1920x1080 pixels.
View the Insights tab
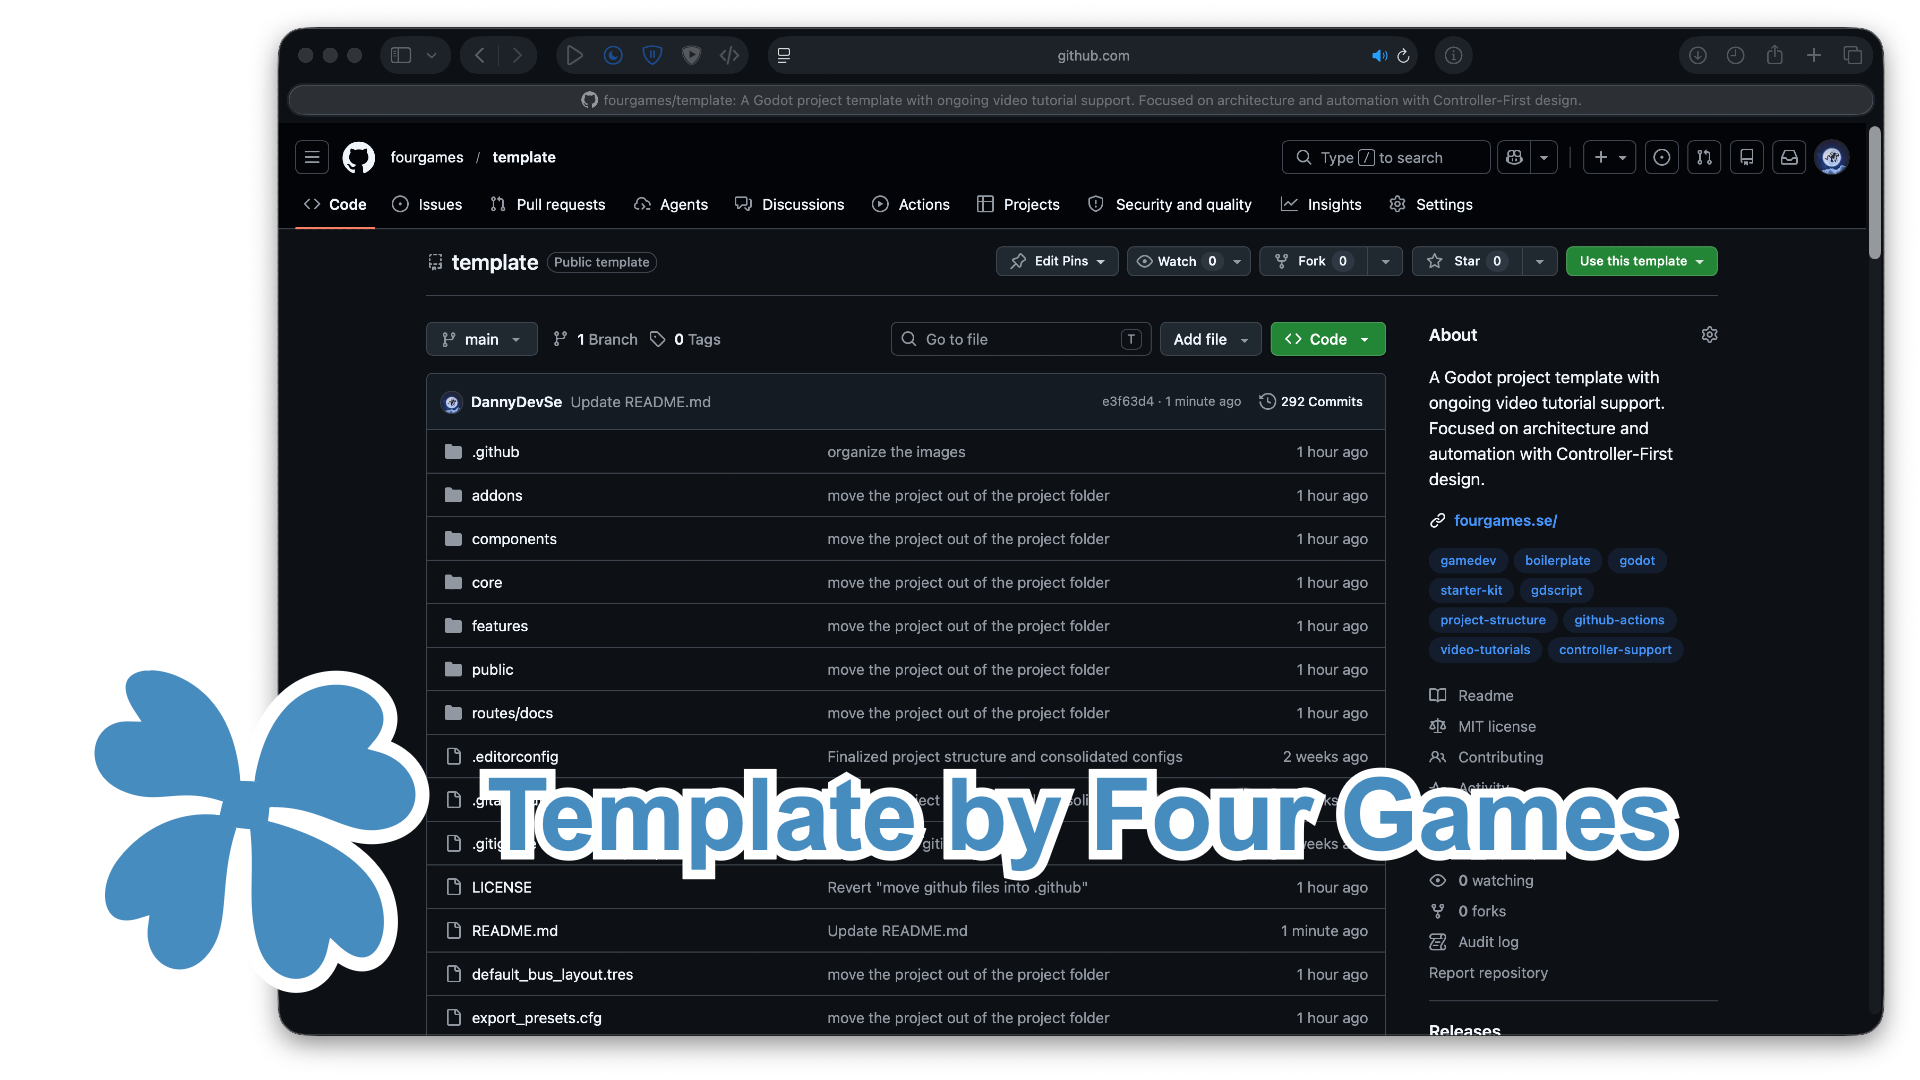click(x=1321, y=205)
